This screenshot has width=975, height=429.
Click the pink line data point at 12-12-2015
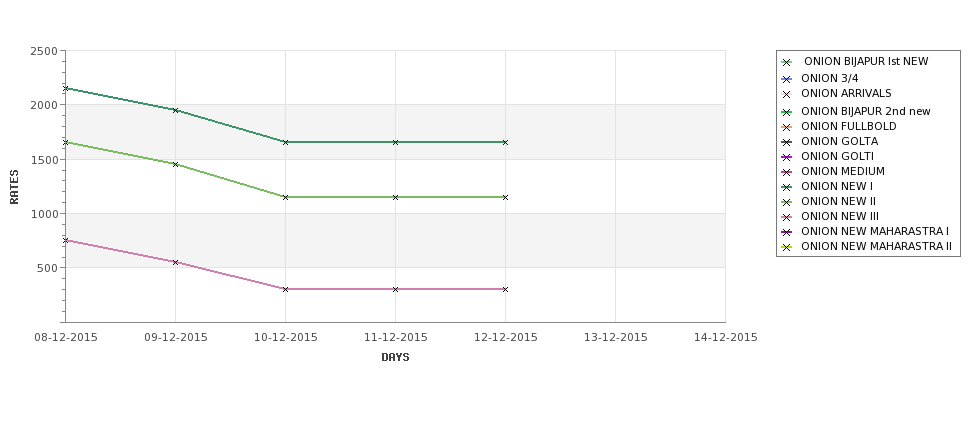point(505,289)
